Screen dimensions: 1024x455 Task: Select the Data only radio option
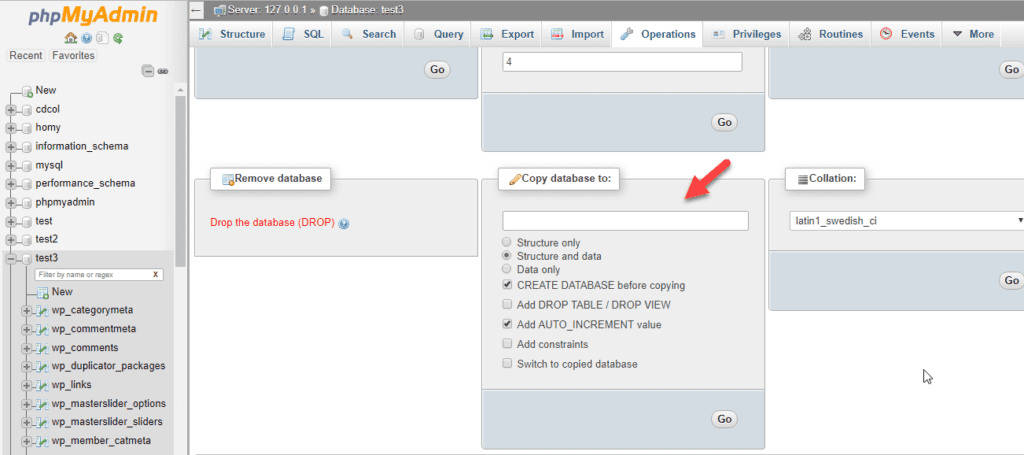507,269
